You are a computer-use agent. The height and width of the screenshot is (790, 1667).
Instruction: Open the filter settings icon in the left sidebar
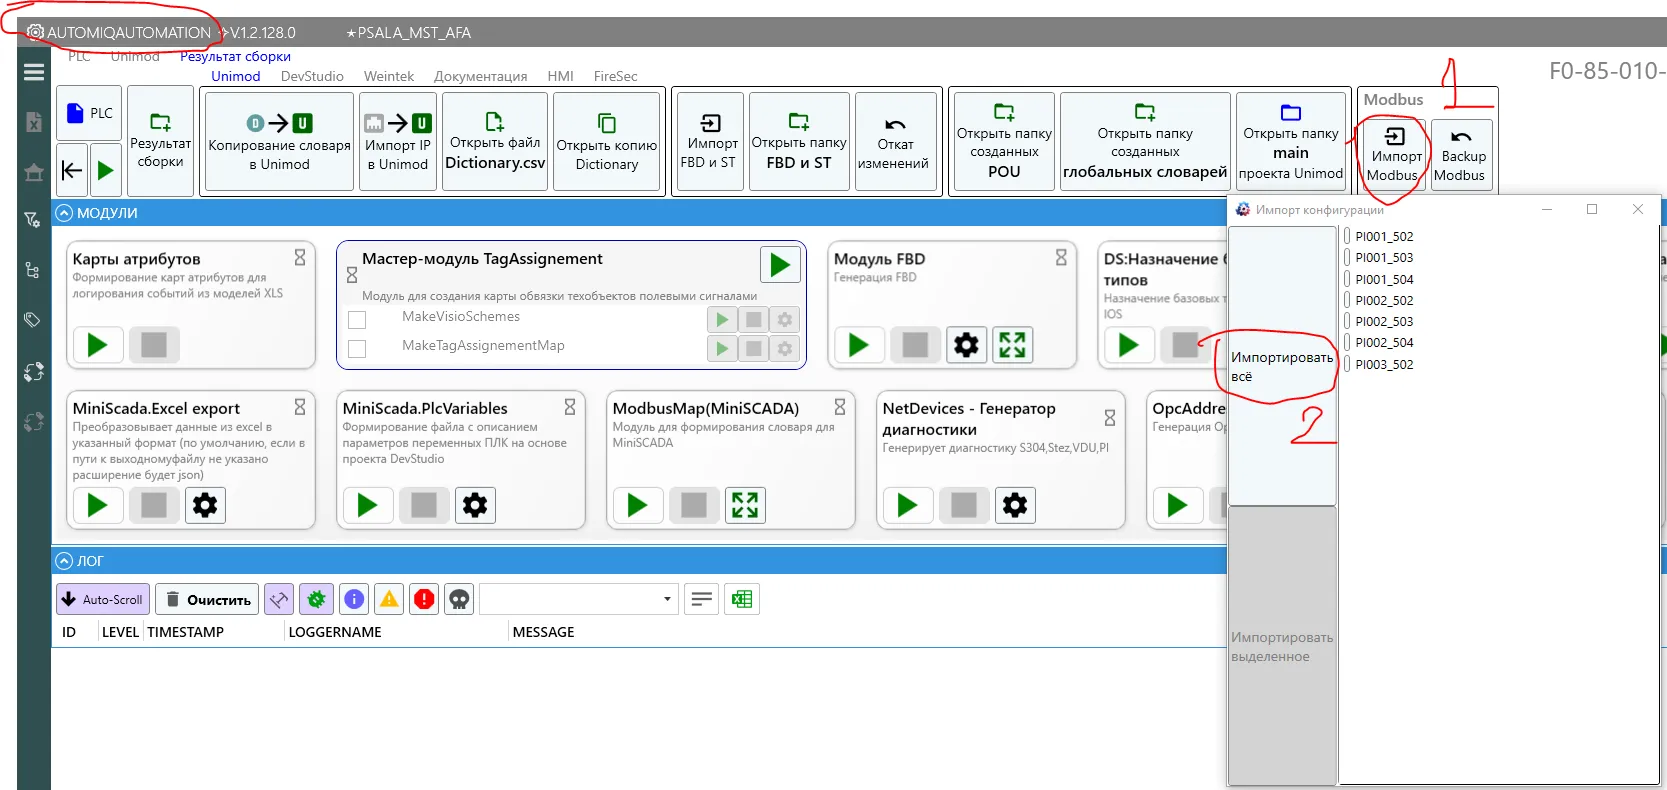click(33, 219)
